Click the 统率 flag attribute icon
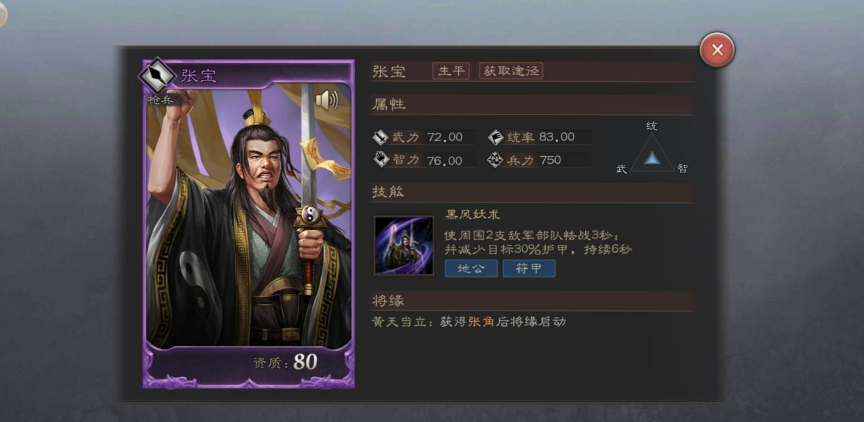This screenshot has height=422, width=864. (x=495, y=137)
